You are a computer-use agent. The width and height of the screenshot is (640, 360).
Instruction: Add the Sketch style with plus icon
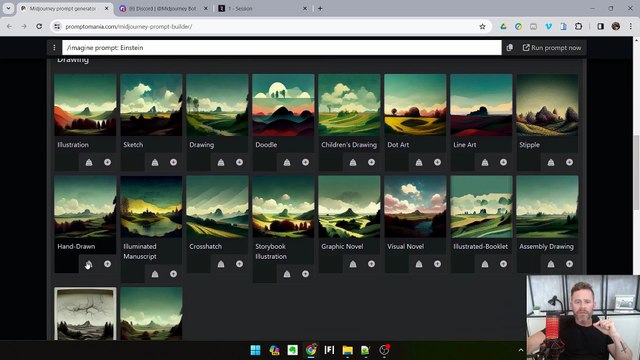(173, 162)
